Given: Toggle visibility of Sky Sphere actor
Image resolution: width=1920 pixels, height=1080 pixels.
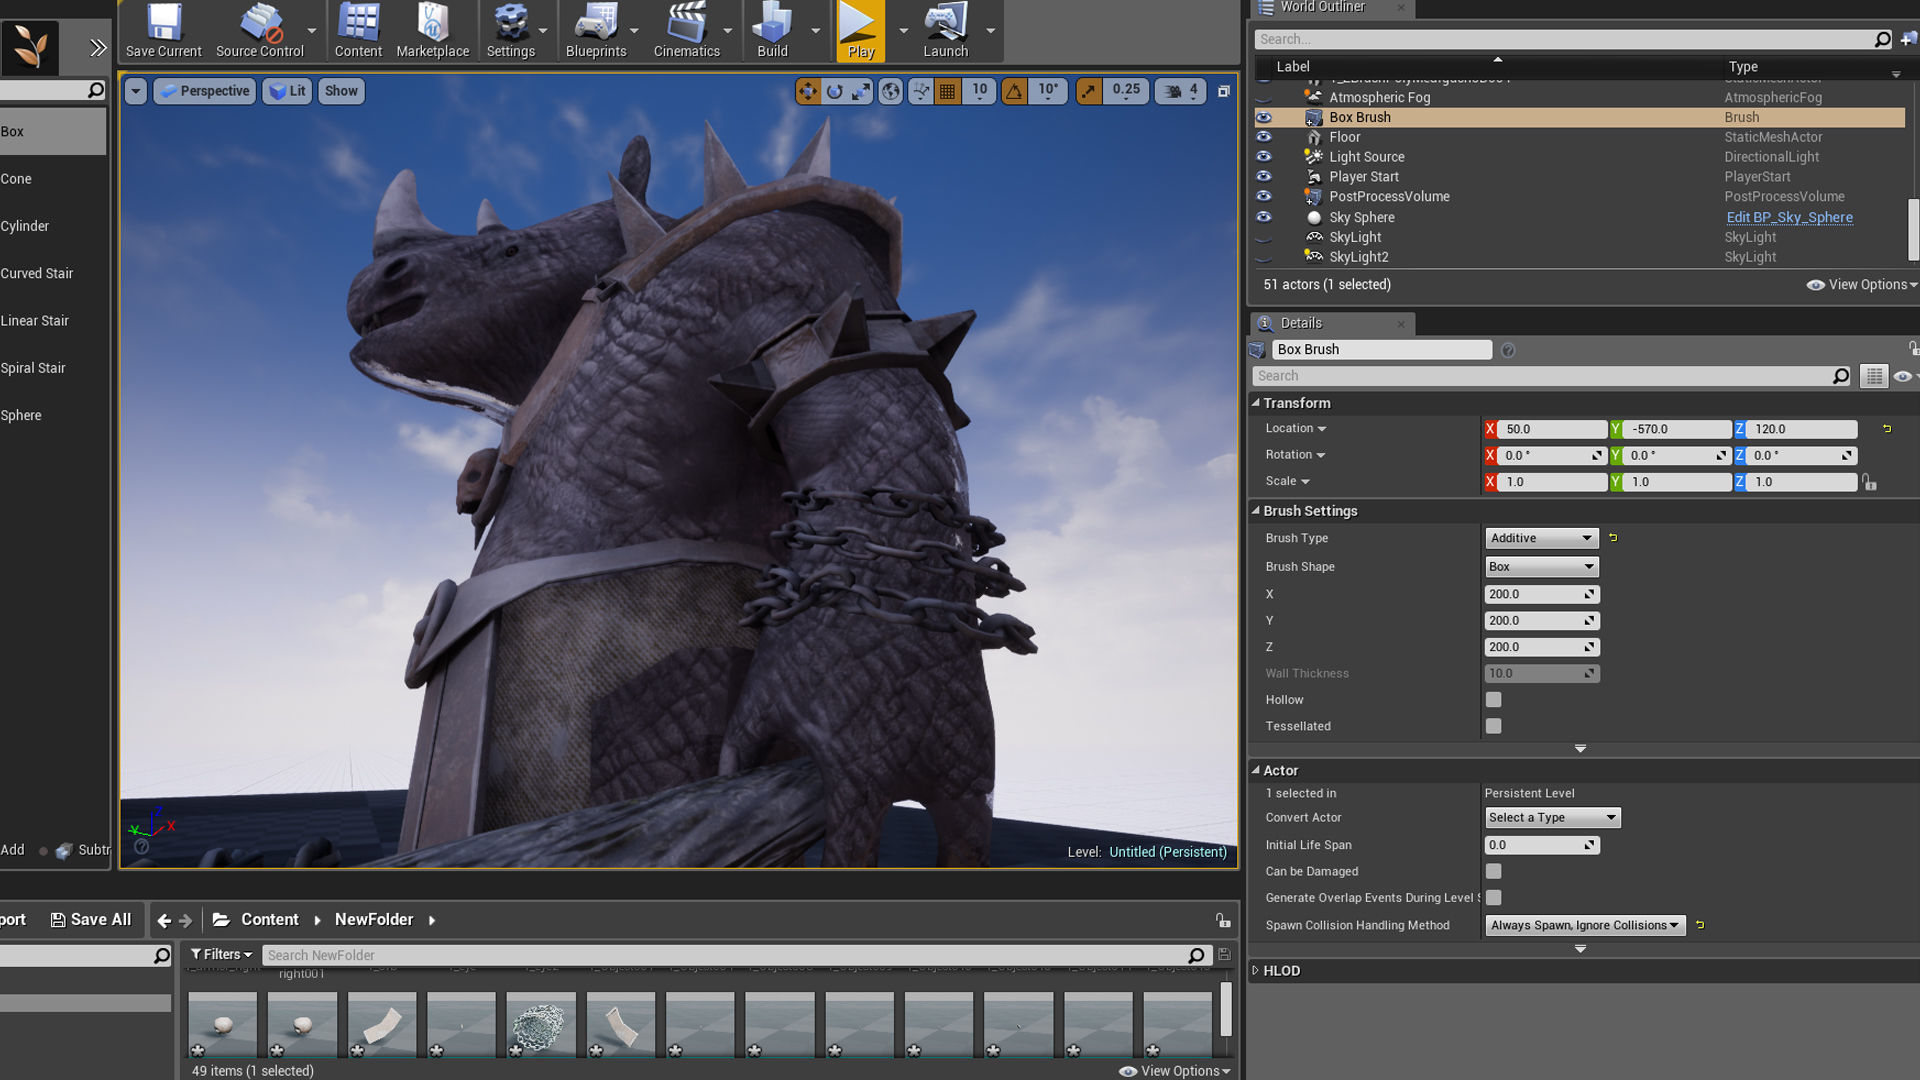Looking at the screenshot, I should [1264, 217].
